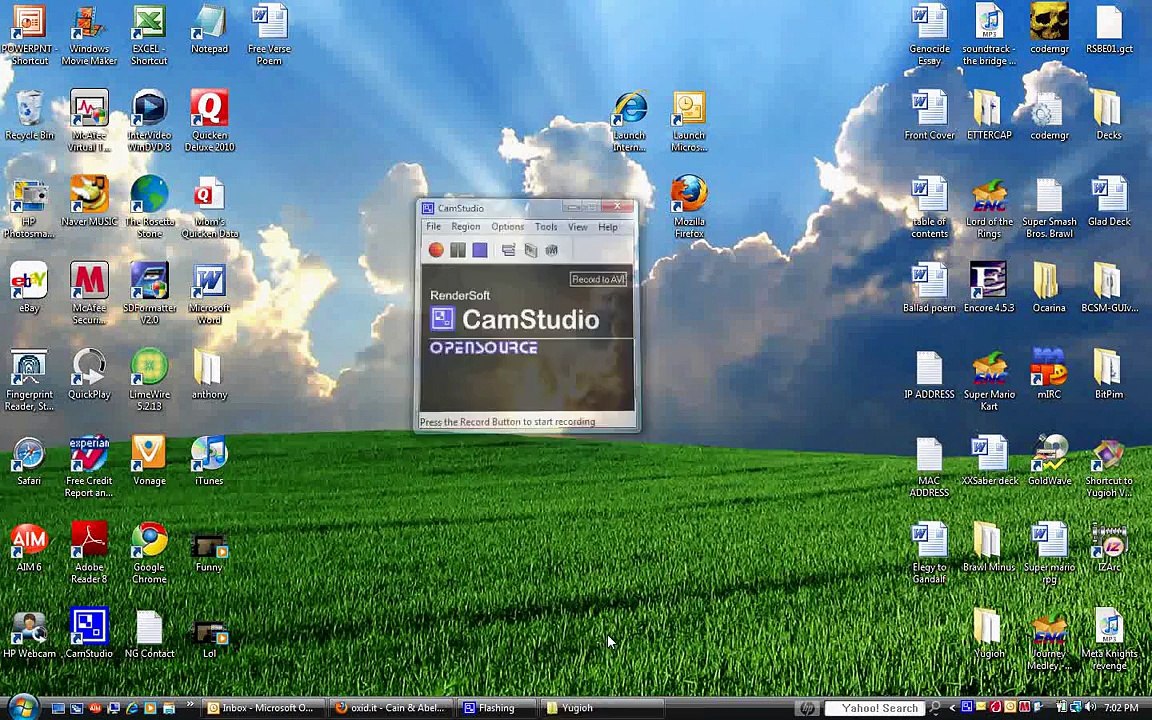Select the Windows Movie Maker shortcut
This screenshot has width=1152, height=720.
90,36
